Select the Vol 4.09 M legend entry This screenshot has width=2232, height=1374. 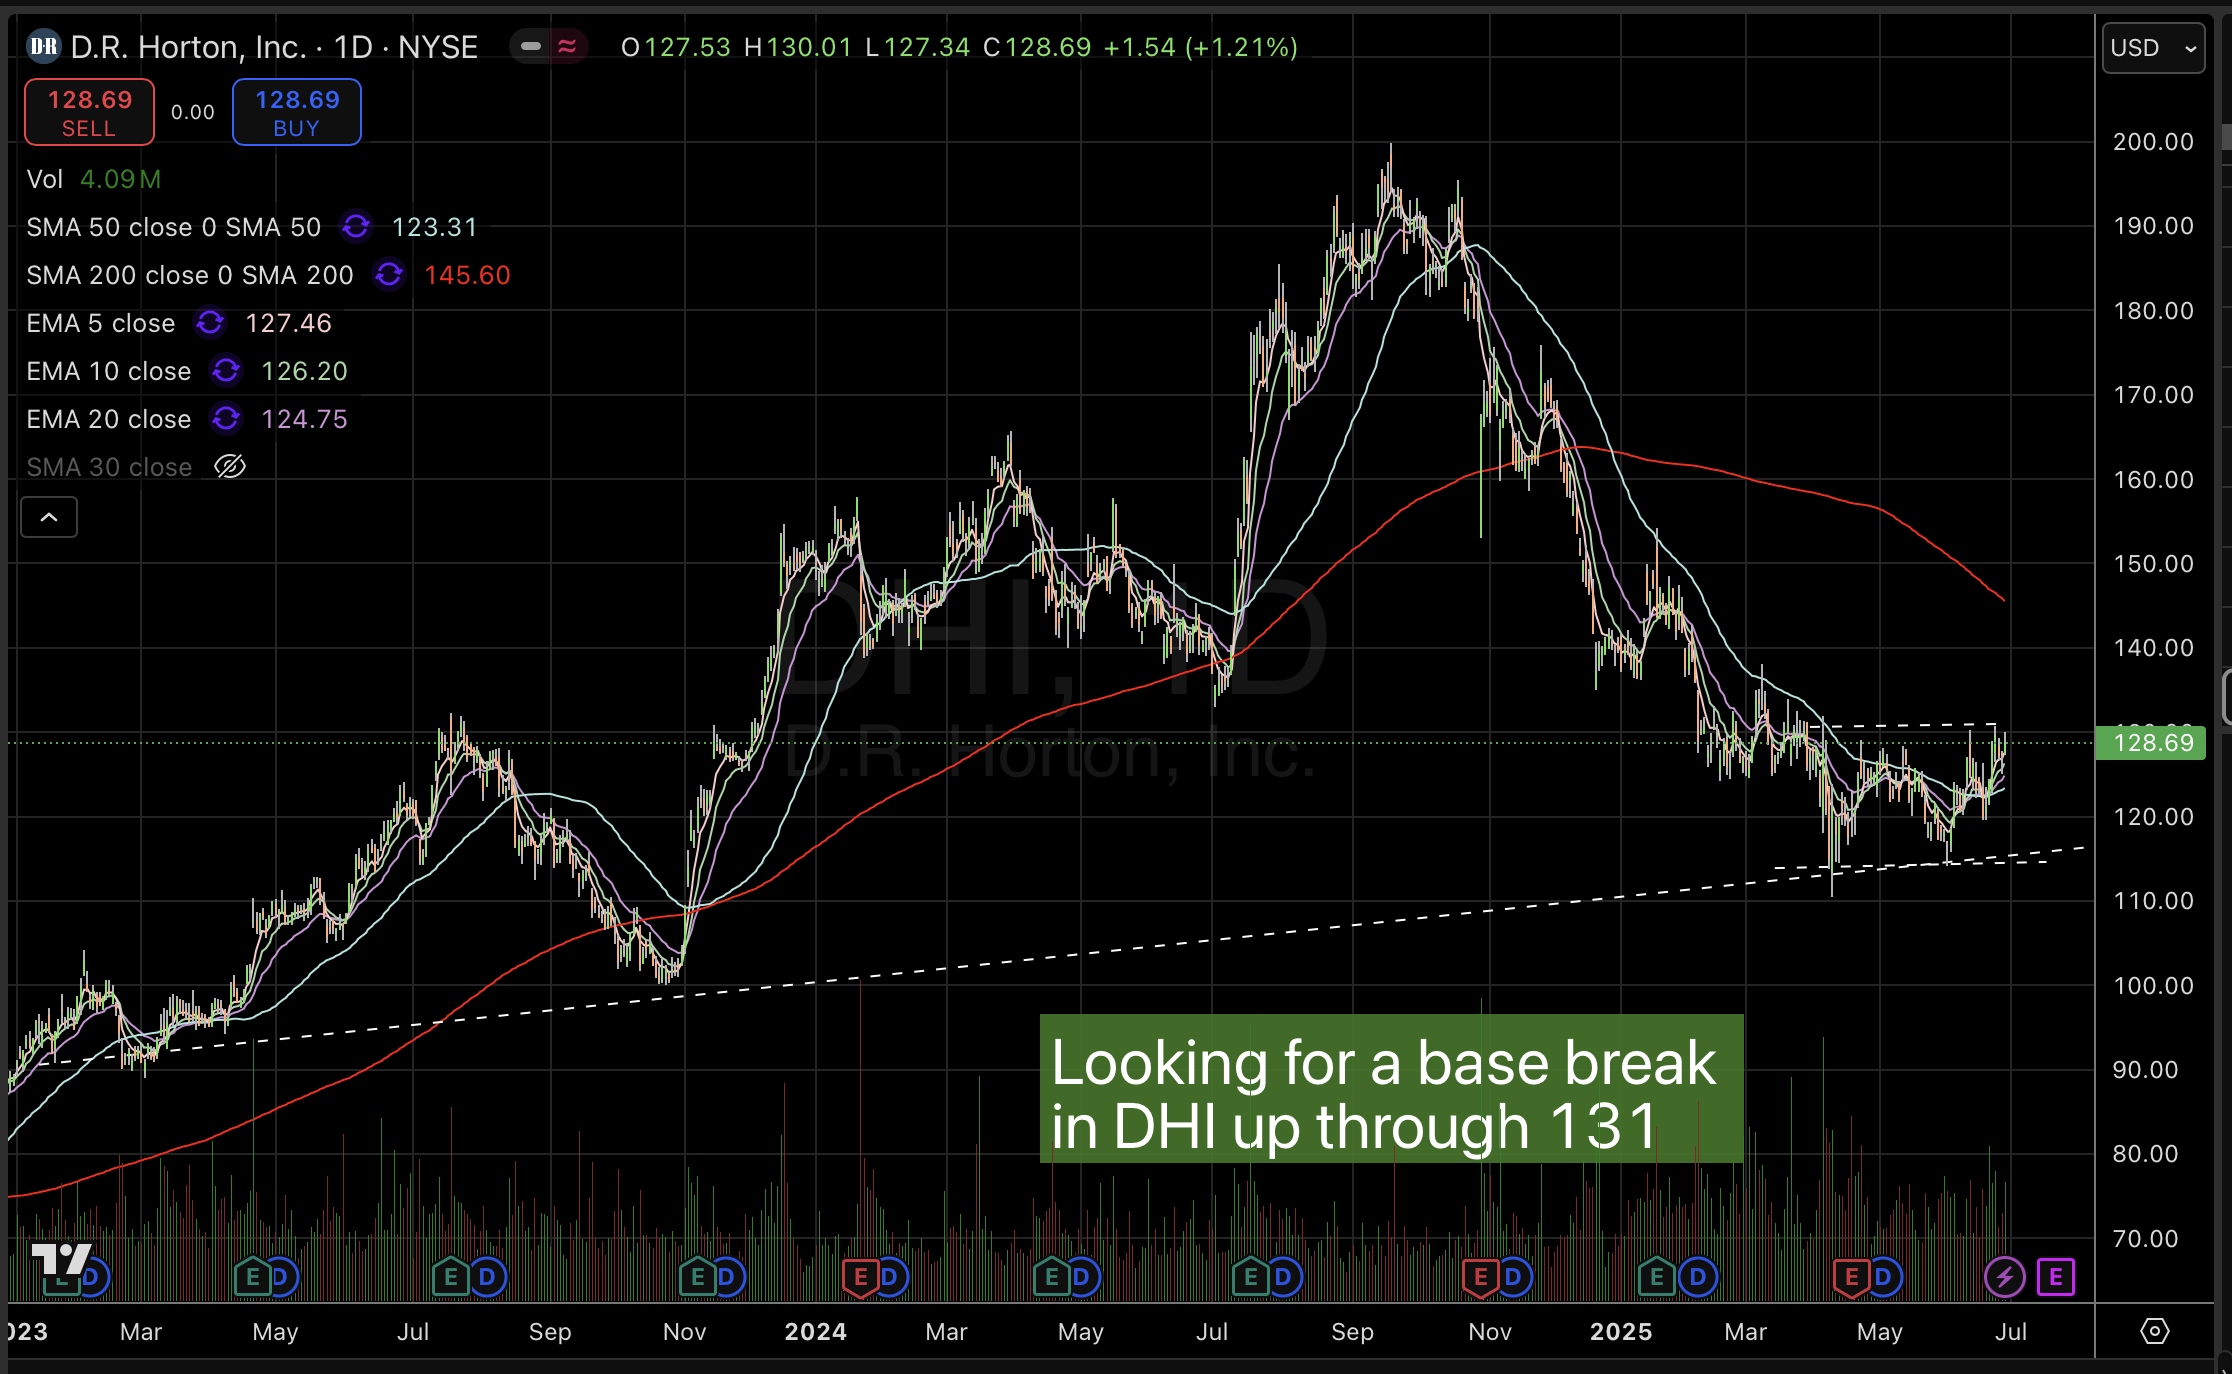(x=94, y=179)
